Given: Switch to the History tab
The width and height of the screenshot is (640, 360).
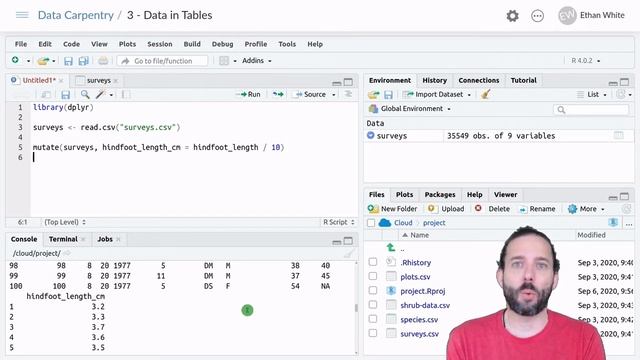Looking at the screenshot, I should tap(434, 80).
